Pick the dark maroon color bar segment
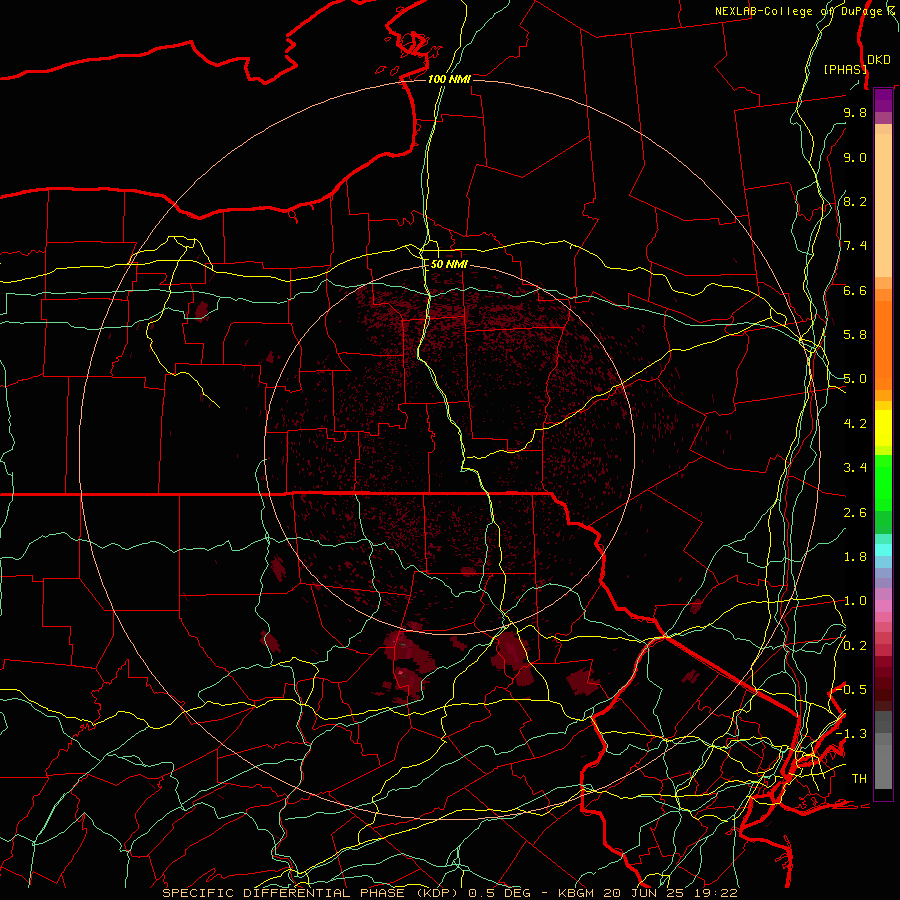Image resolution: width=900 pixels, height=900 pixels. pyautogui.click(x=883, y=684)
